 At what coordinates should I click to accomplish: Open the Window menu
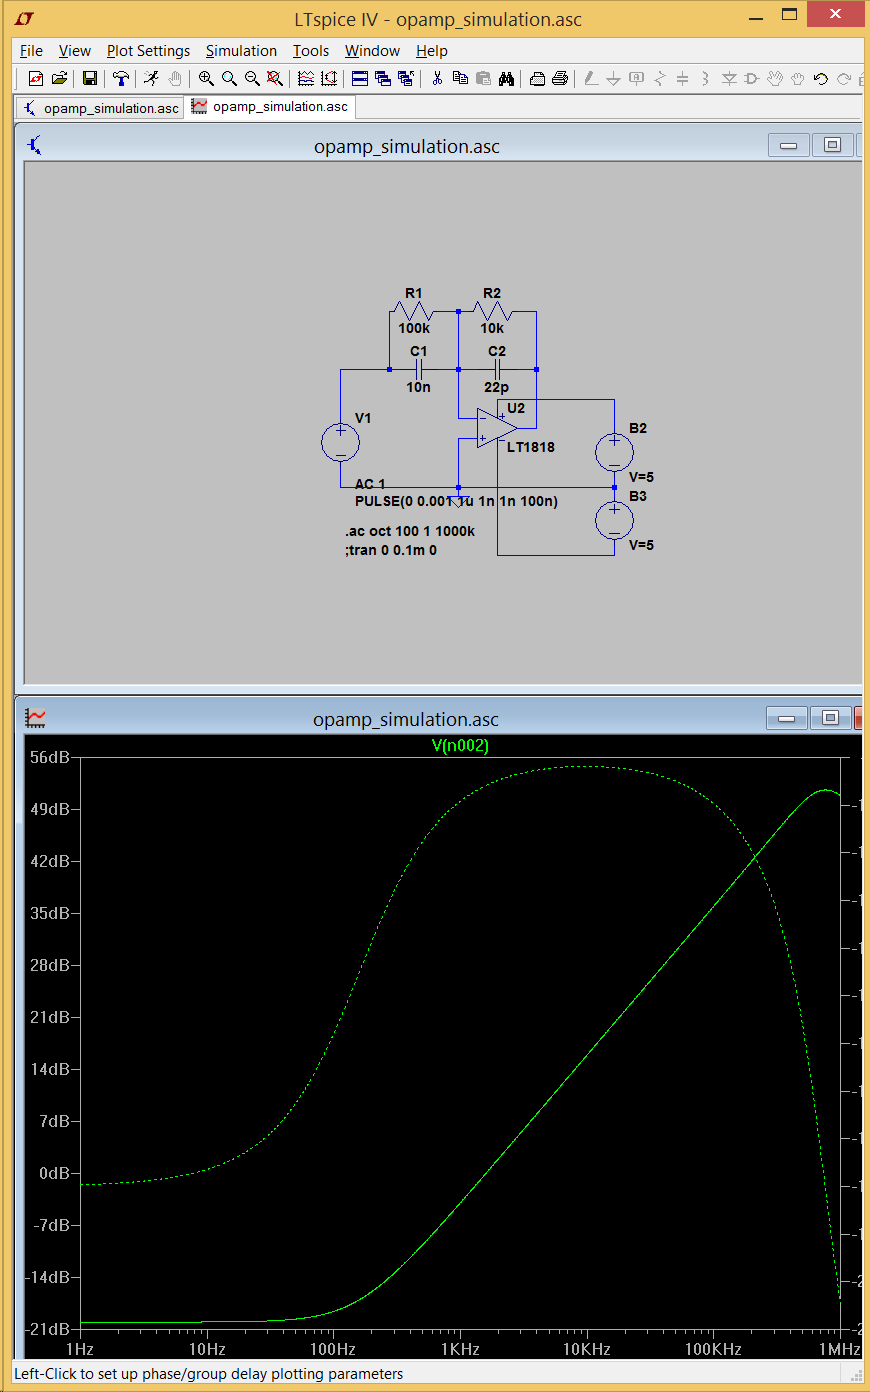click(372, 51)
